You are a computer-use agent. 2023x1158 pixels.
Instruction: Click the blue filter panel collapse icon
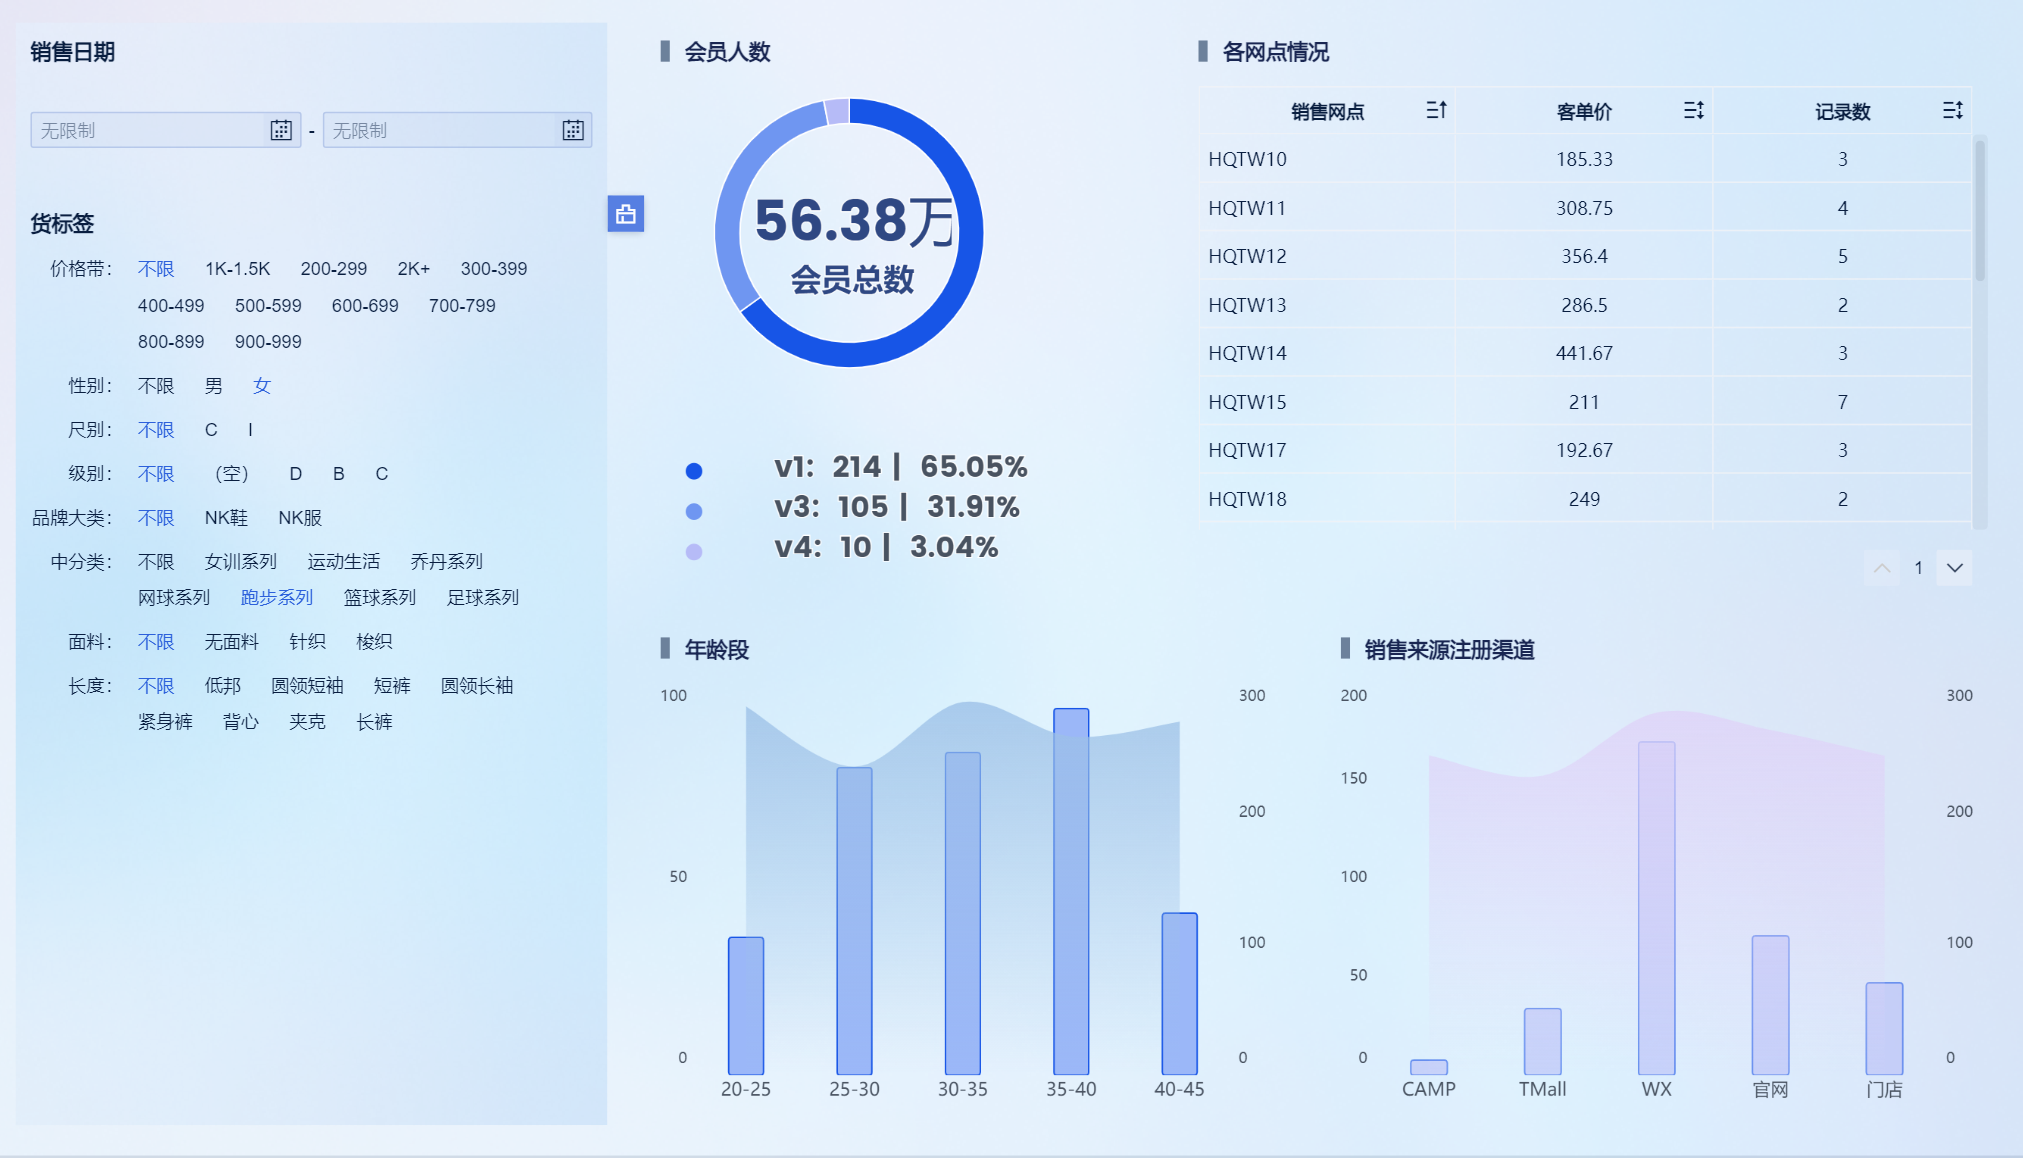(626, 214)
